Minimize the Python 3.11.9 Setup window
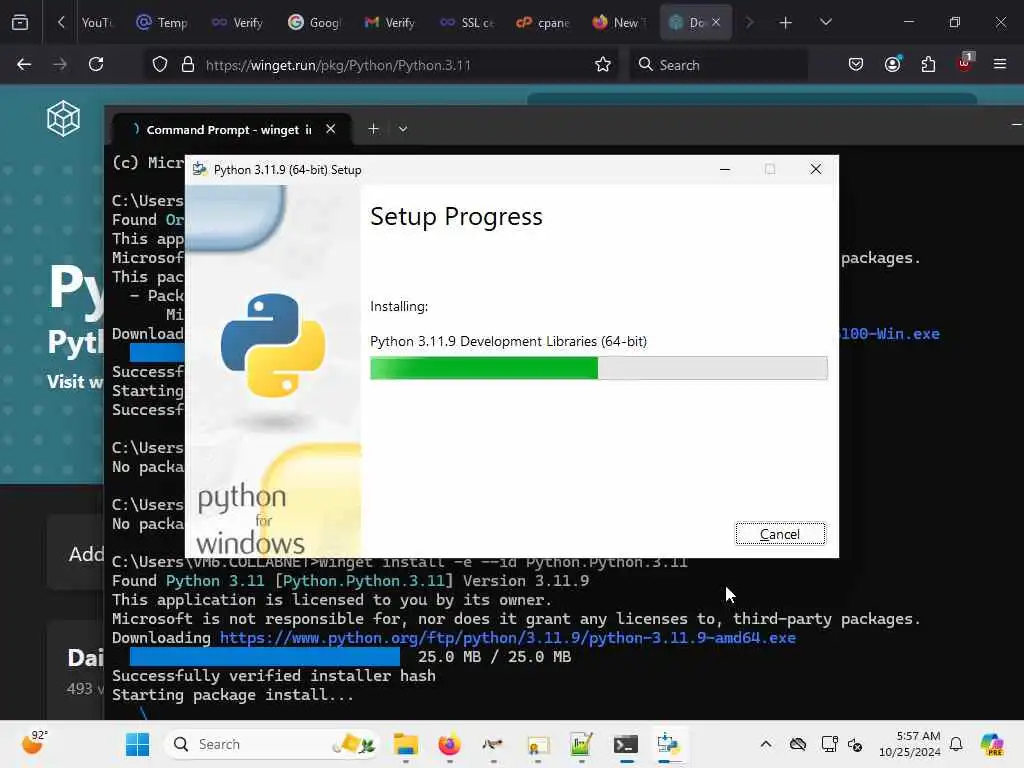Screen dimensions: 1024x768 coord(725,169)
